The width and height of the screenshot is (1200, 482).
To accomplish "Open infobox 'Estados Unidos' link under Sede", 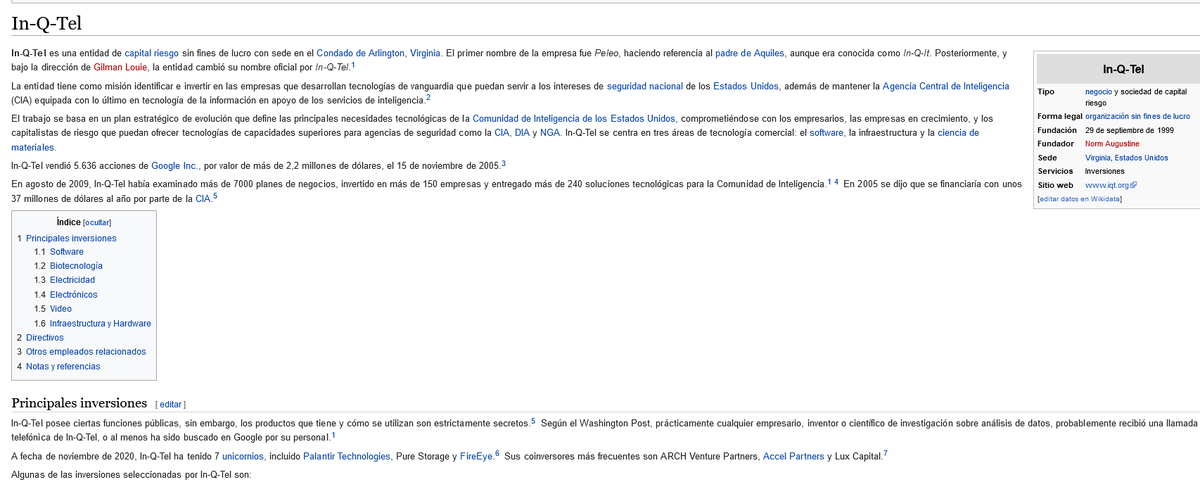I will (1143, 158).
